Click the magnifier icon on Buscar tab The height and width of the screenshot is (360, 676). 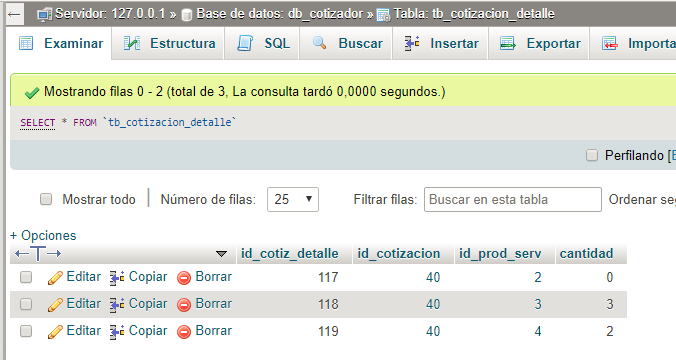pos(319,42)
